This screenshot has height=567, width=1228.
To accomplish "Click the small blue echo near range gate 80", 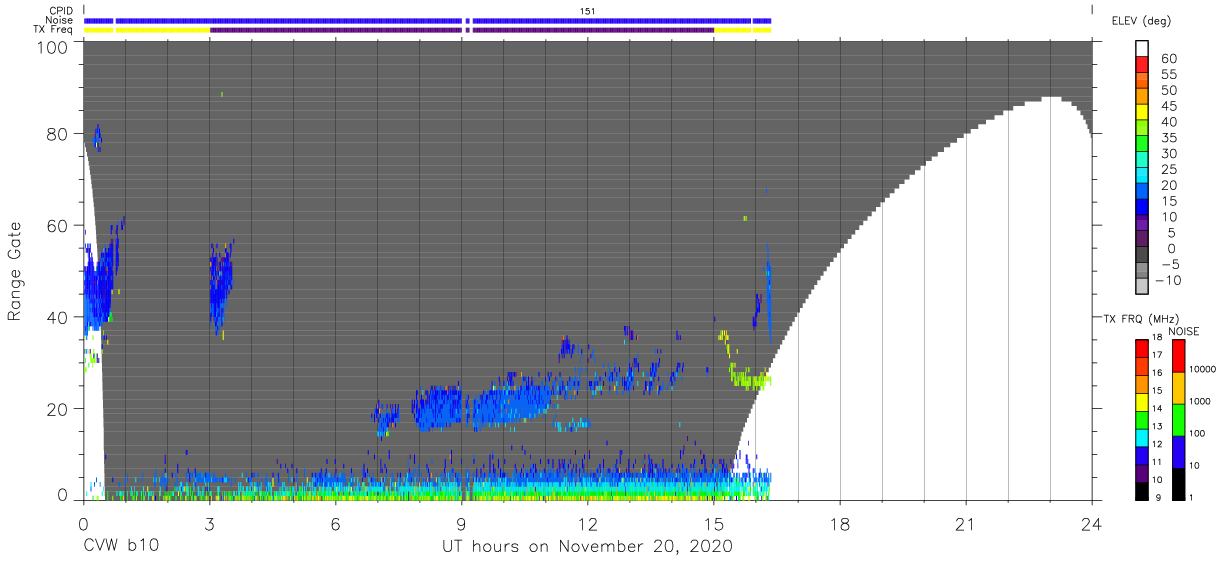I will (x=97, y=138).
